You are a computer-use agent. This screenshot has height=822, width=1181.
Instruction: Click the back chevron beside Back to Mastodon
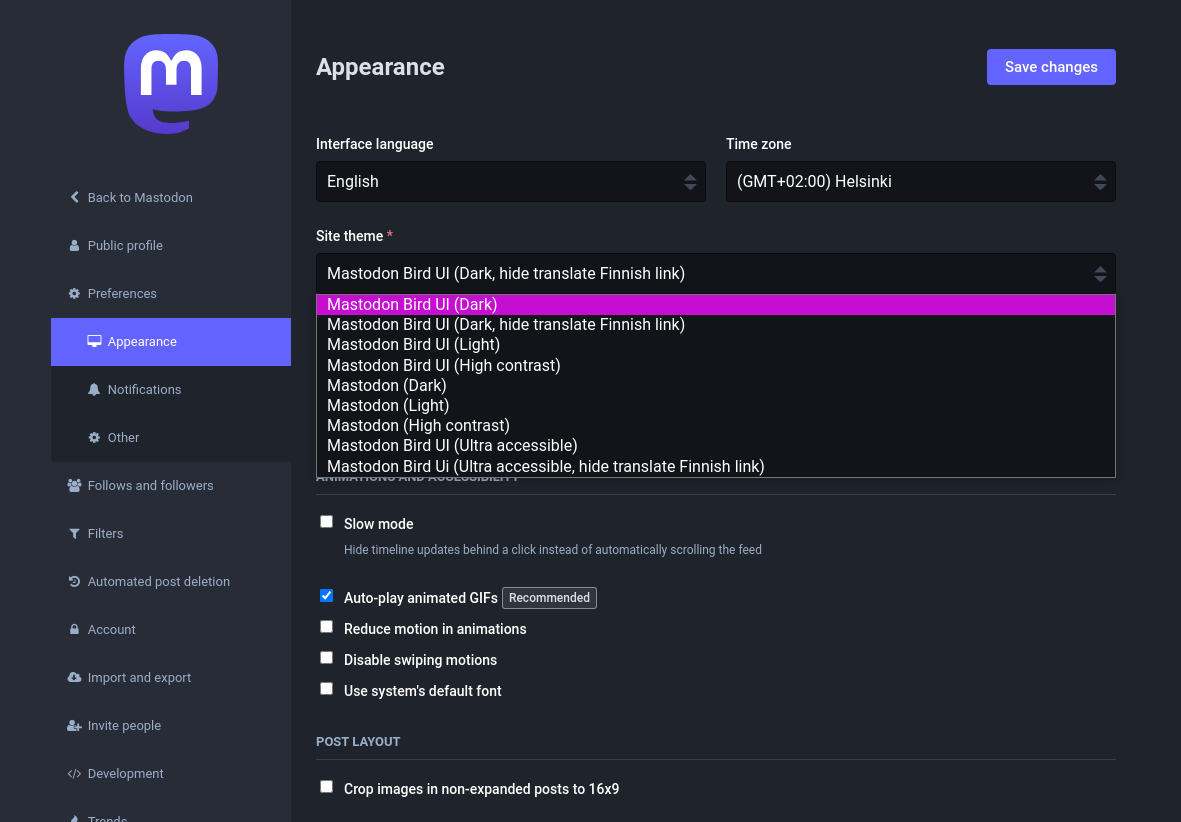pos(74,197)
